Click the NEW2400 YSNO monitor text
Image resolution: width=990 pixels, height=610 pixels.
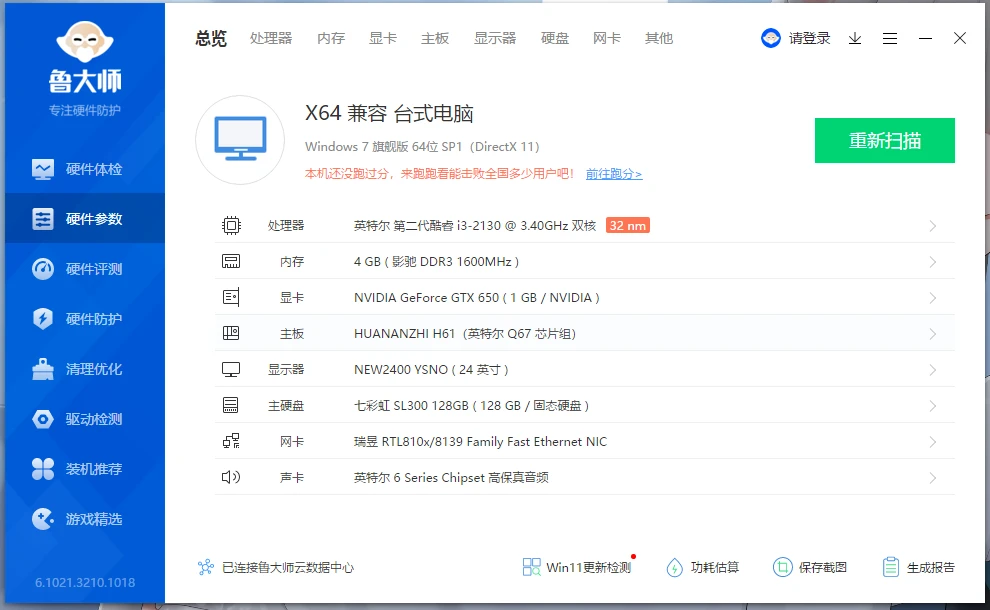tap(431, 369)
